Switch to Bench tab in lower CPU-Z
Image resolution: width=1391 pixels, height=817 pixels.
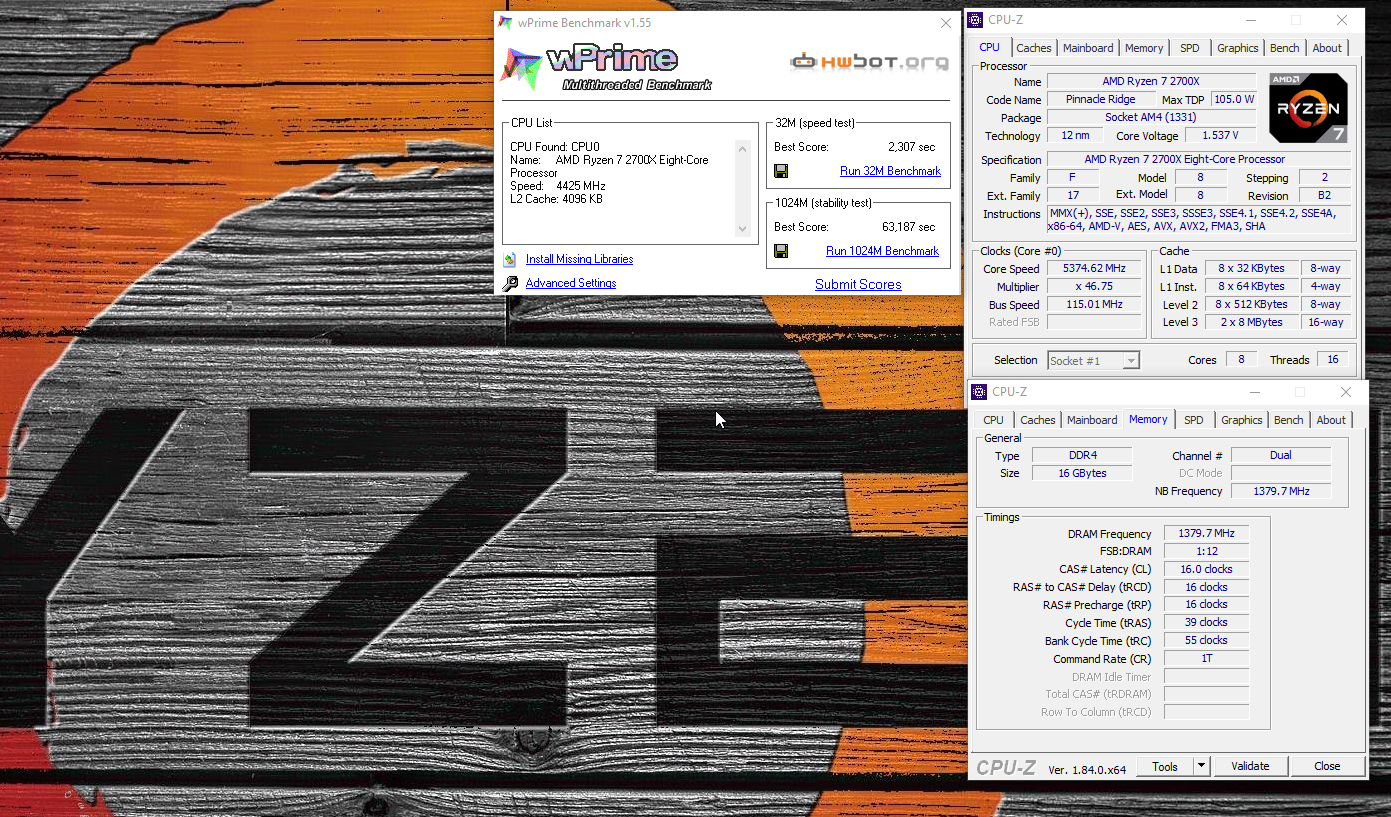pos(1289,420)
